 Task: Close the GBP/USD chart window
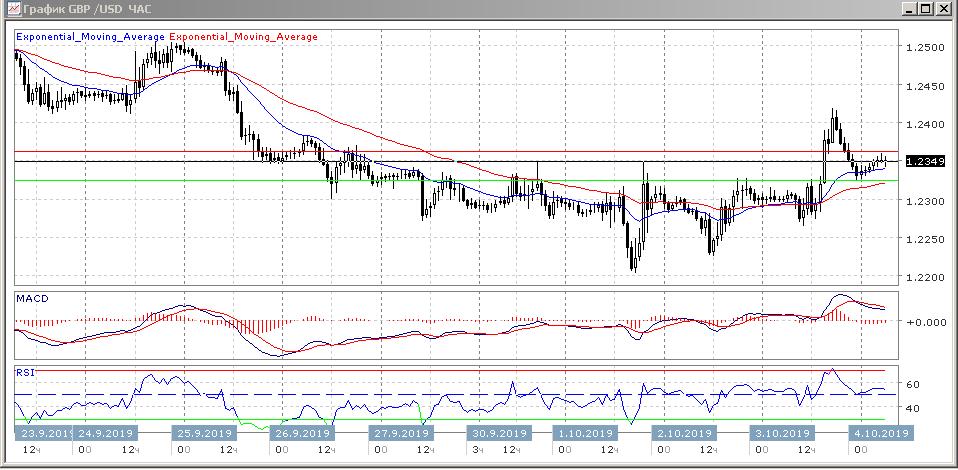point(941,9)
